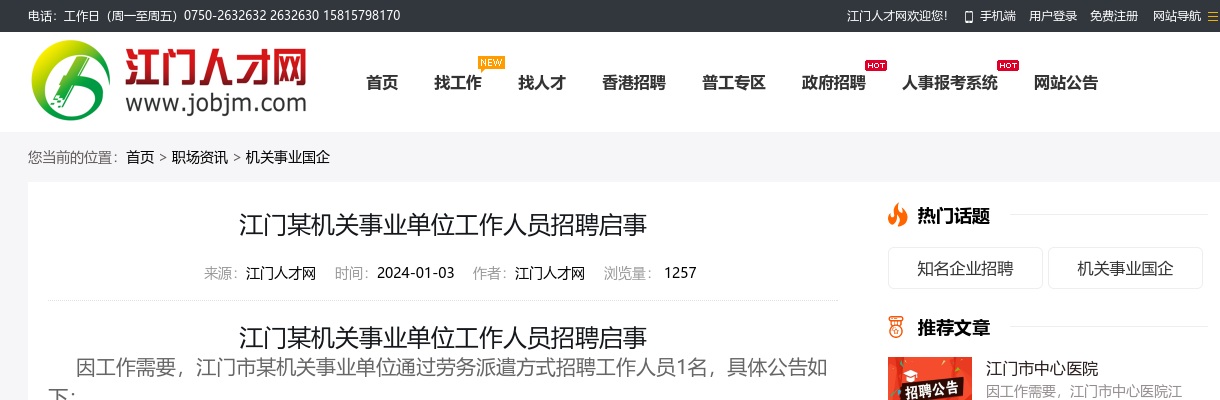1220x400 pixels.
Task: Open the 普工专区 menu item
Action: pos(734,83)
